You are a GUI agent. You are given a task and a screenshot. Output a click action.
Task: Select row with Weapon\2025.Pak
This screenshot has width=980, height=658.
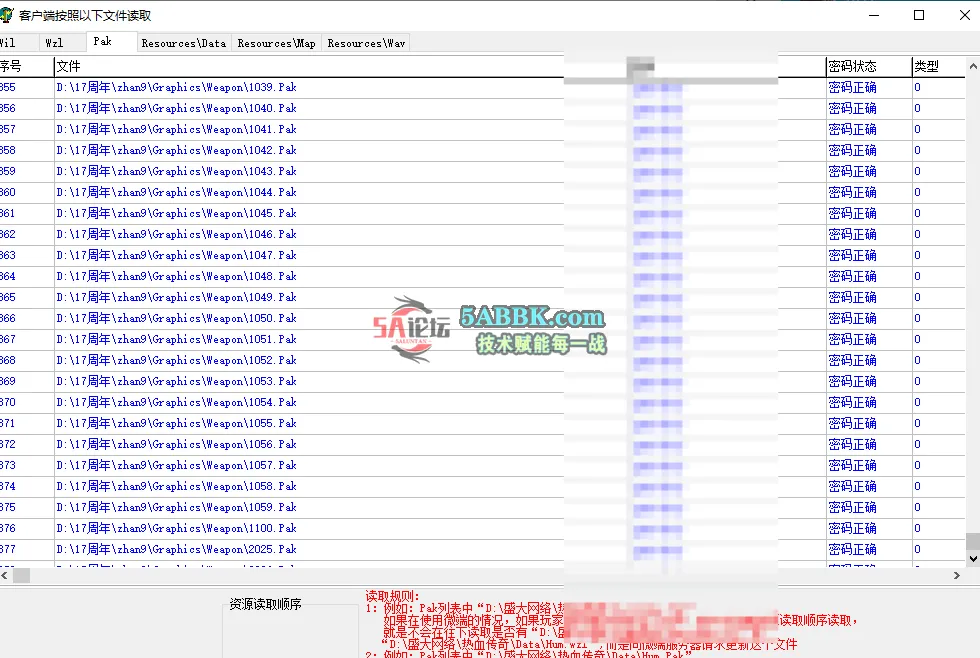[482, 549]
